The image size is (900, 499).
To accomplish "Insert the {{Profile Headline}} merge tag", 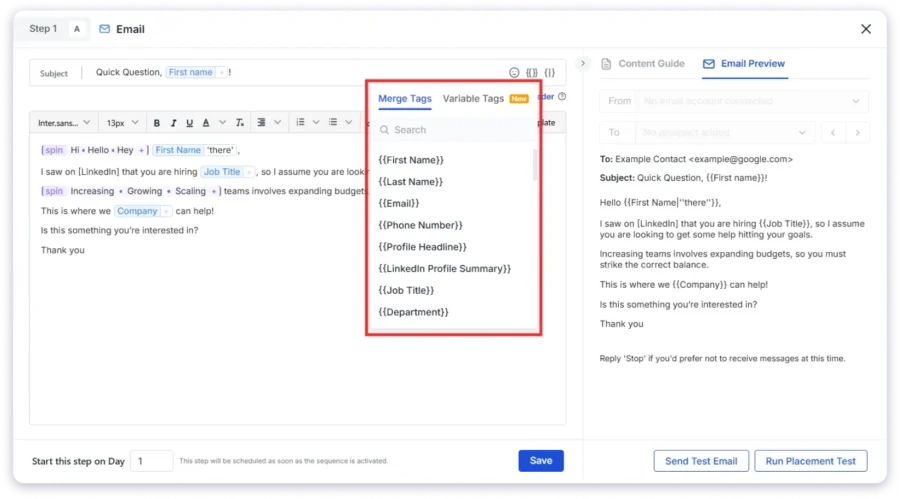I will click(422, 247).
